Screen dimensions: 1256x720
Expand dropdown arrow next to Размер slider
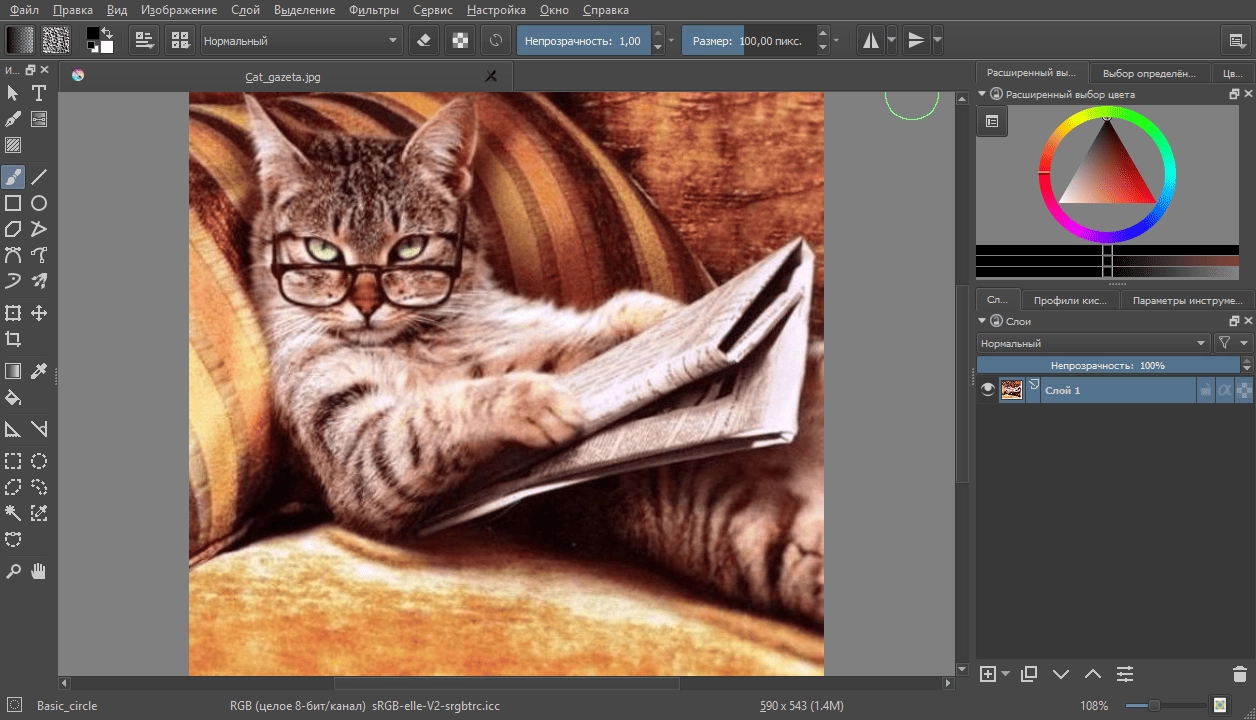tap(836, 41)
